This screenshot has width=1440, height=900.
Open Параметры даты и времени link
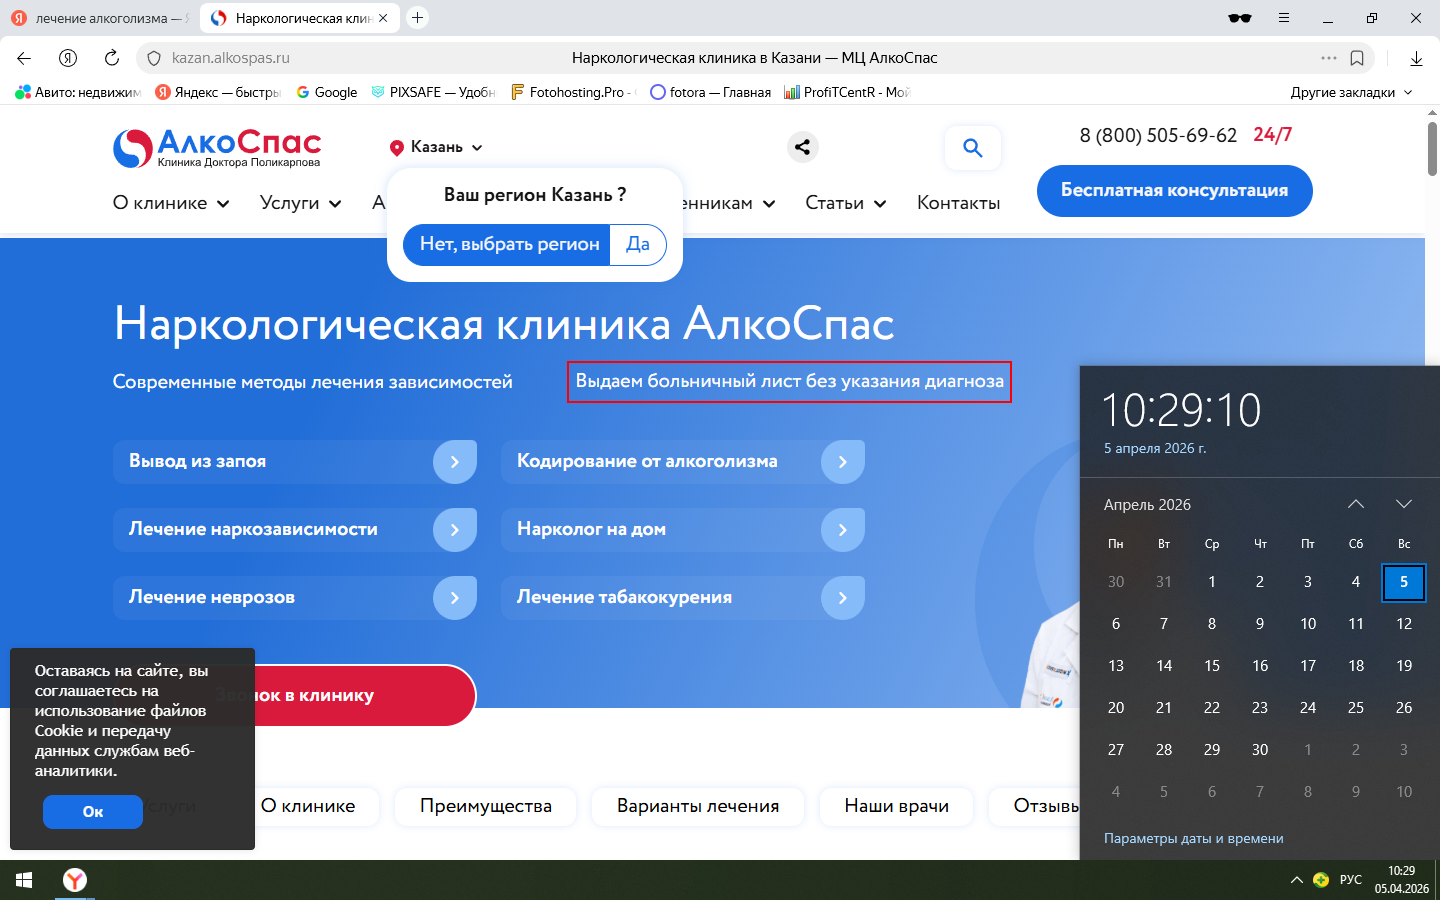(x=1194, y=838)
